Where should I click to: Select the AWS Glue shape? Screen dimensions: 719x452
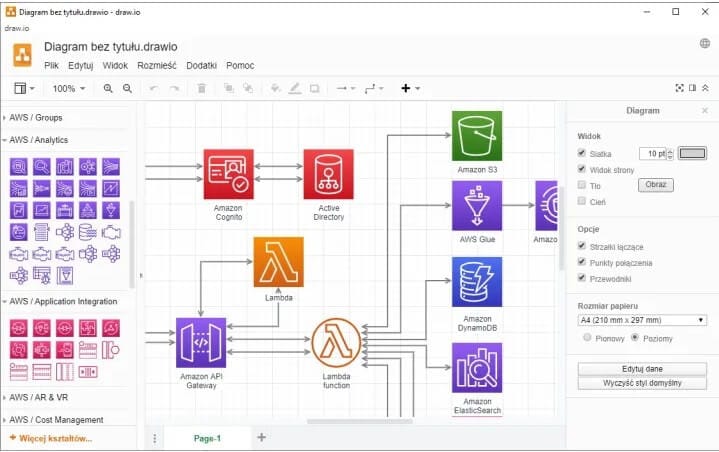pyautogui.click(x=477, y=205)
